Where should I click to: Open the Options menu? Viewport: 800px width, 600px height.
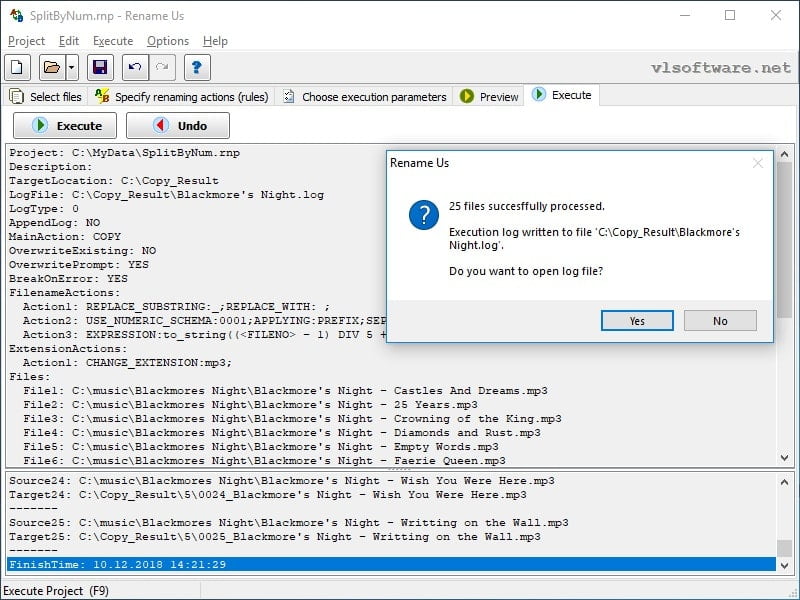pyautogui.click(x=168, y=41)
